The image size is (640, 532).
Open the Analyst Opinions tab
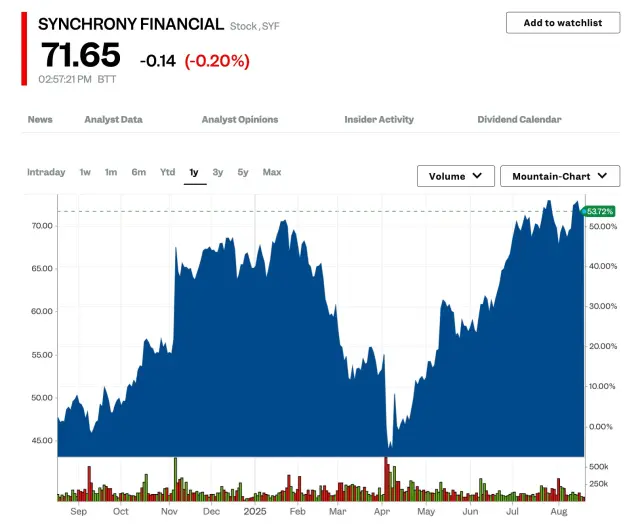pyautogui.click(x=240, y=120)
